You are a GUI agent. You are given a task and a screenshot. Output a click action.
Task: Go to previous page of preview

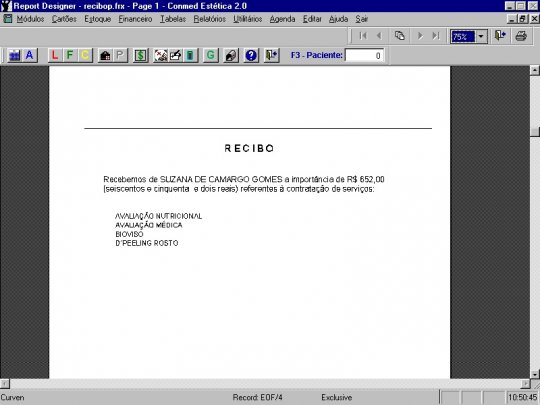pyautogui.click(x=379, y=36)
